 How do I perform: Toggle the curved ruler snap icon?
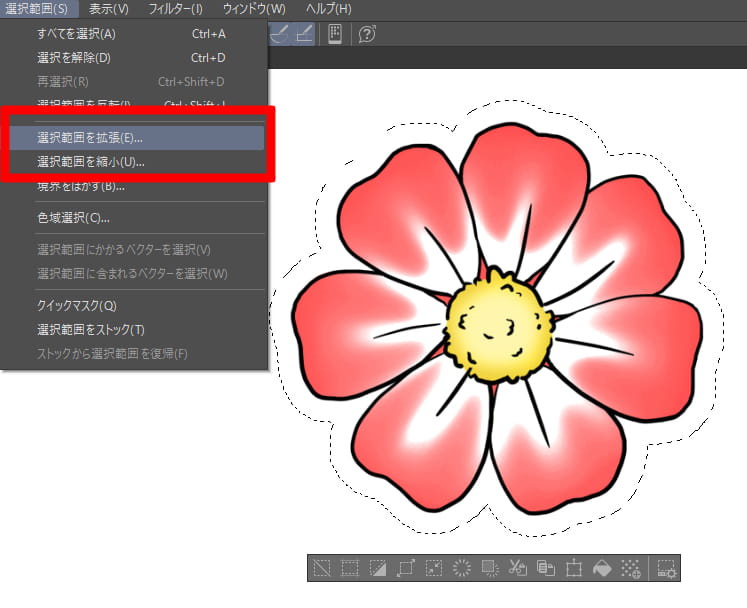pos(280,34)
